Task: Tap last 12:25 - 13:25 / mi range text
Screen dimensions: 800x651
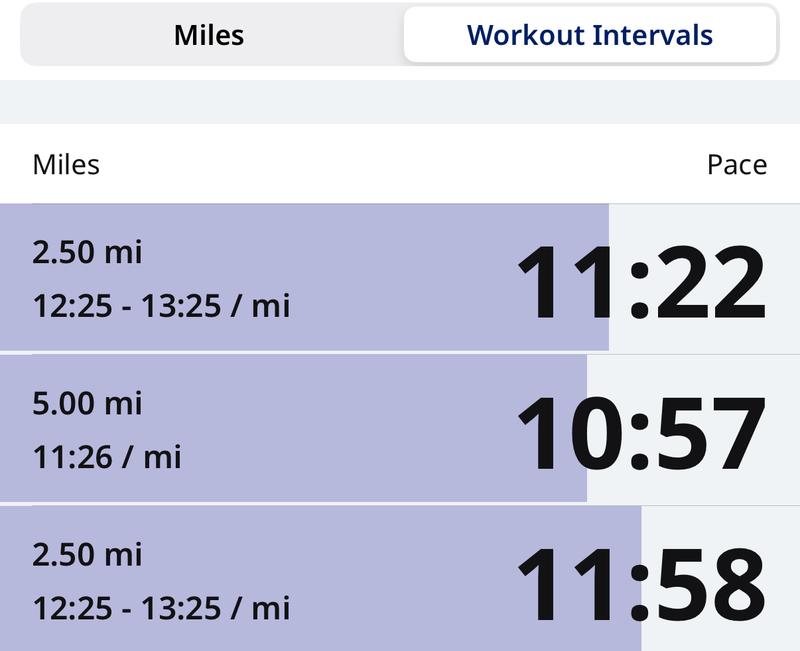Action: (161, 607)
